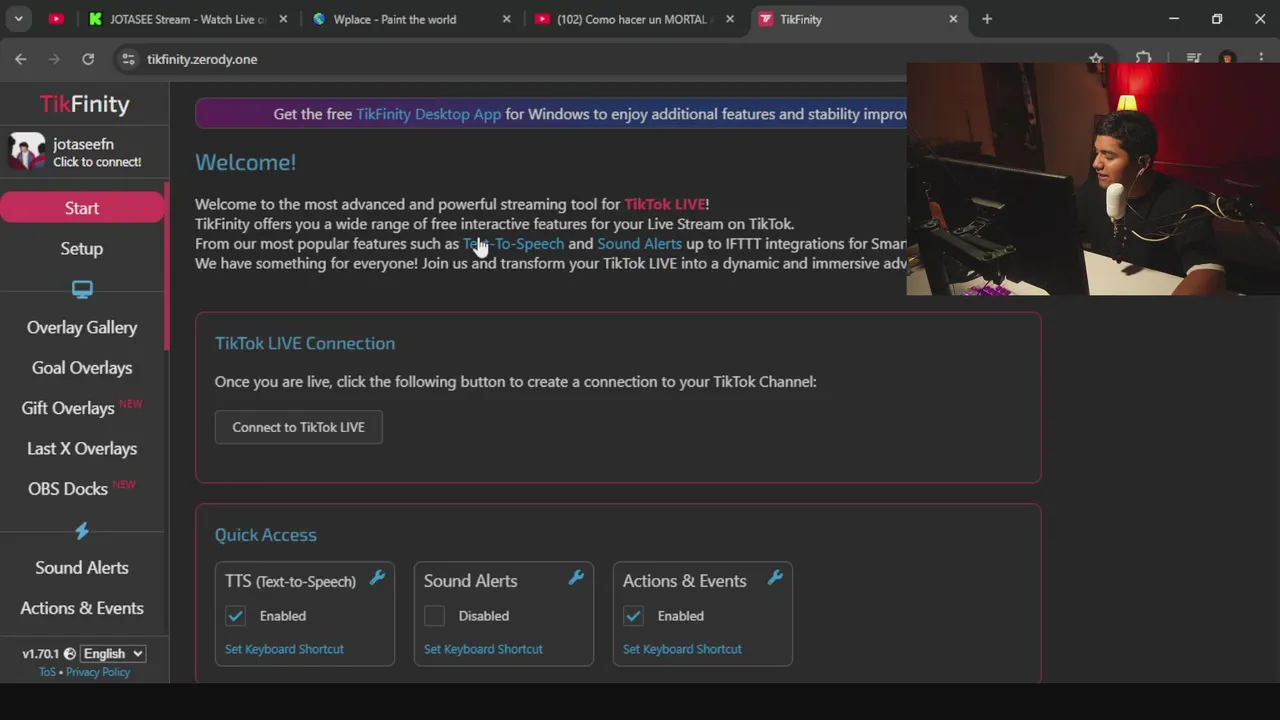The image size is (1280, 720).
Task: Click the version sync icon near v1.70.1
Action: point(69,654)
